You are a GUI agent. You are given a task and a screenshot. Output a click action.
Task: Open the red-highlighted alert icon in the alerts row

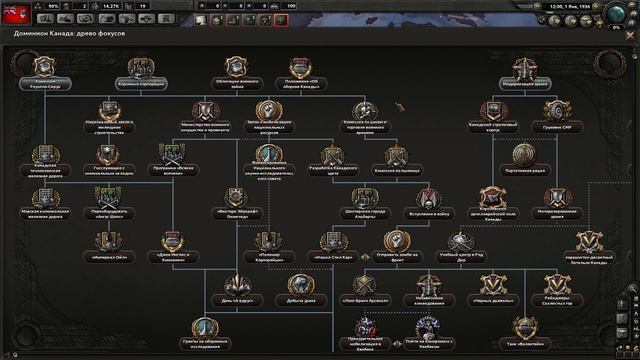click(x=282, y=20)
